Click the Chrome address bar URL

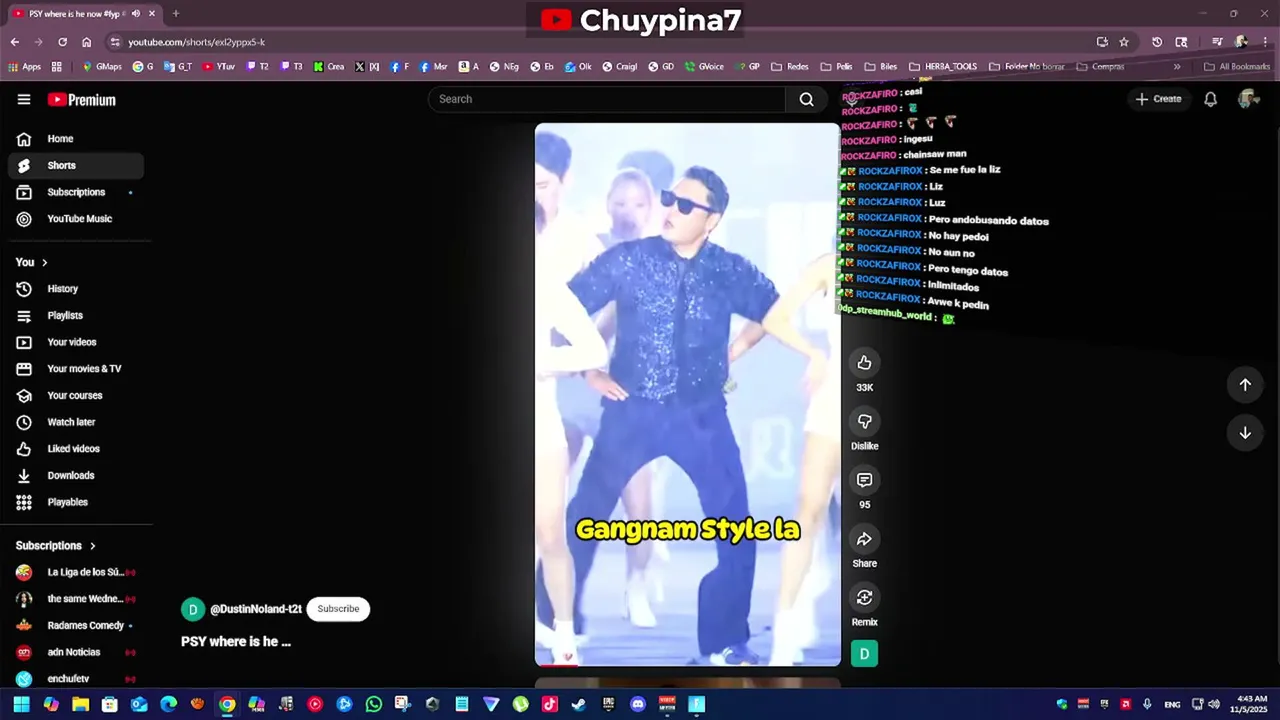[x=197, y=42]
